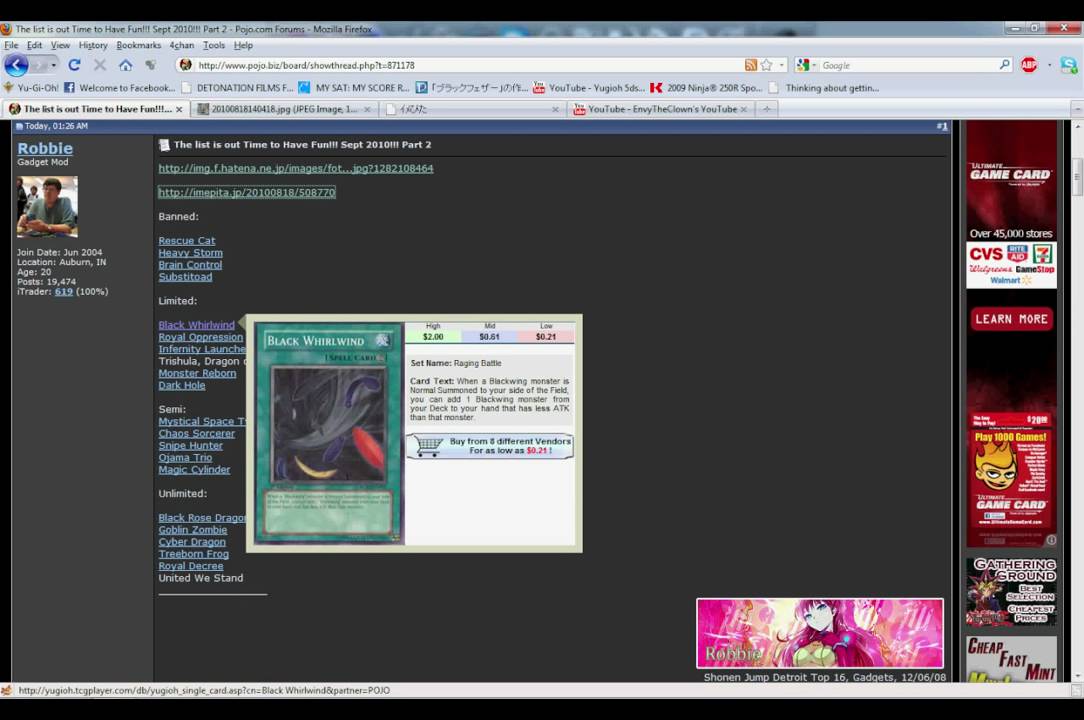Open Robbie's user profile link

point(45,148)
